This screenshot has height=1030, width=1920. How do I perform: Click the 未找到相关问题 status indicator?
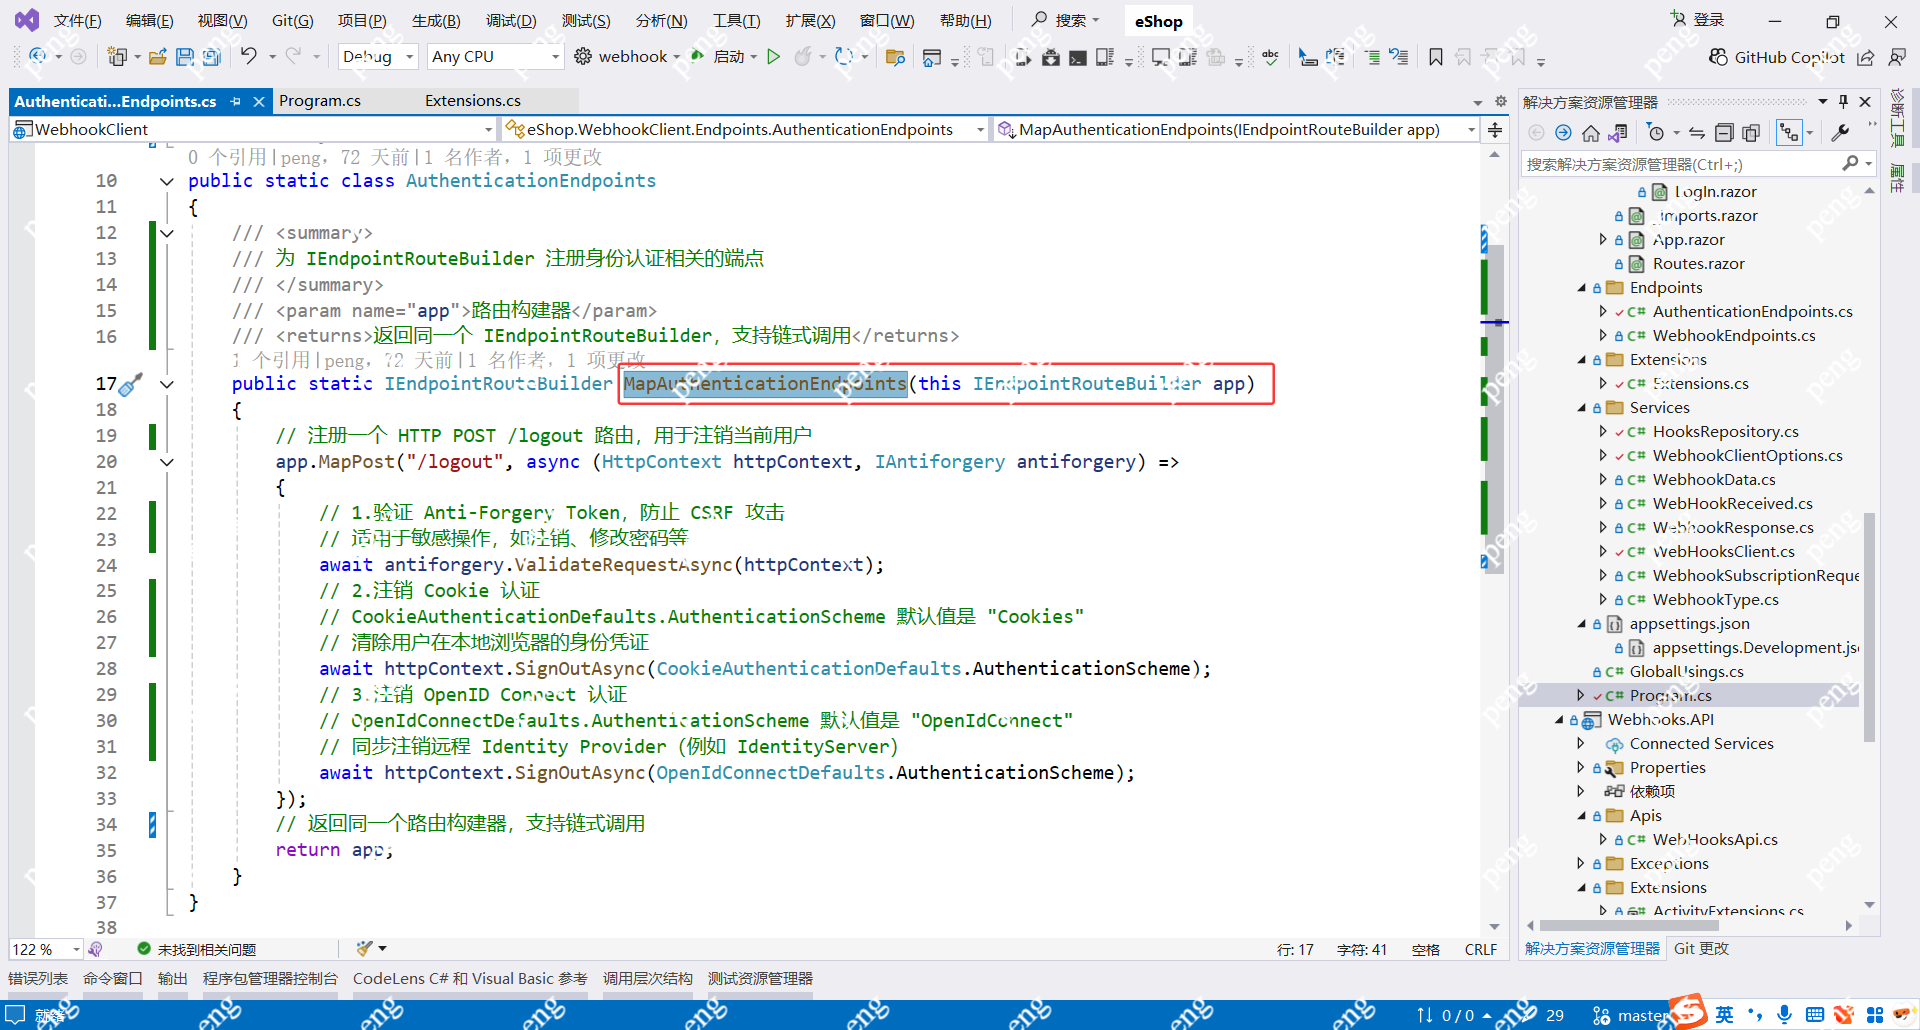(x=197, y=949)
